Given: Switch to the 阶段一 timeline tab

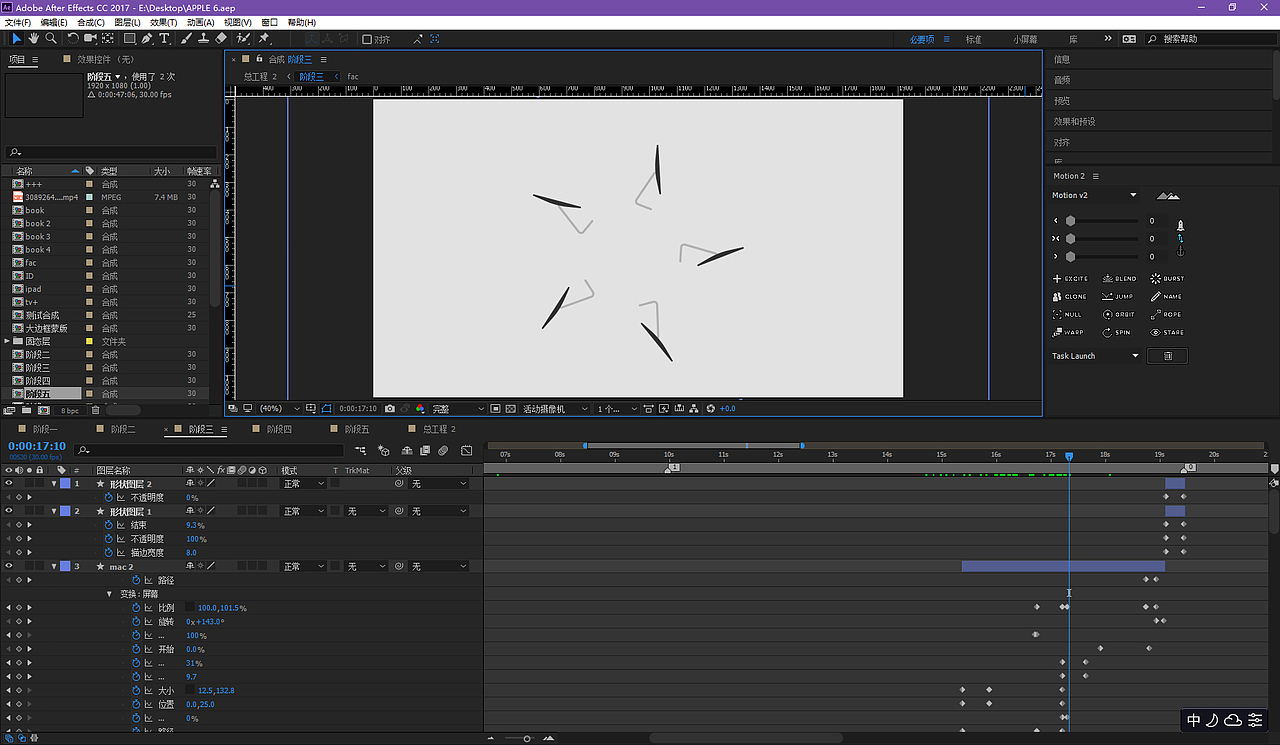Looking at the screenshot, I should pos(45,429).
